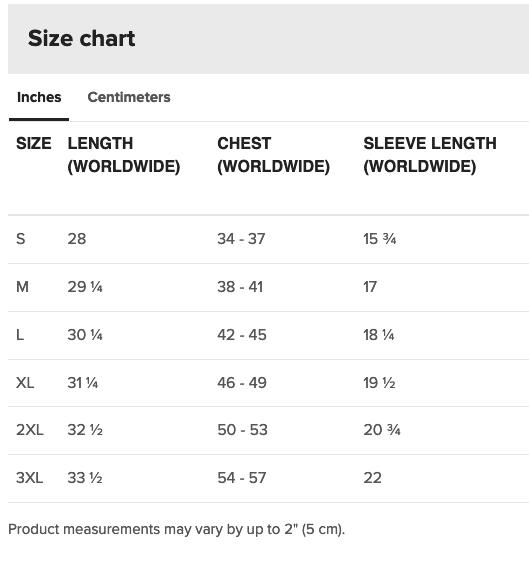This screenshot has height=564, width=529.
Task: Select the M size row label
Action: click(x=22, y=287)
